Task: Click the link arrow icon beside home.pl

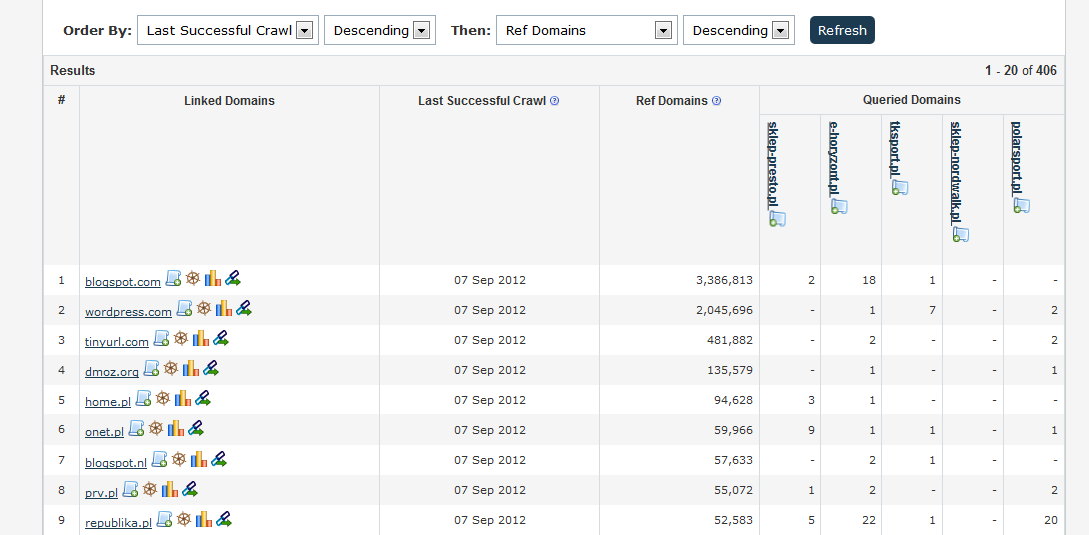Action: click(x=203, y=399)
